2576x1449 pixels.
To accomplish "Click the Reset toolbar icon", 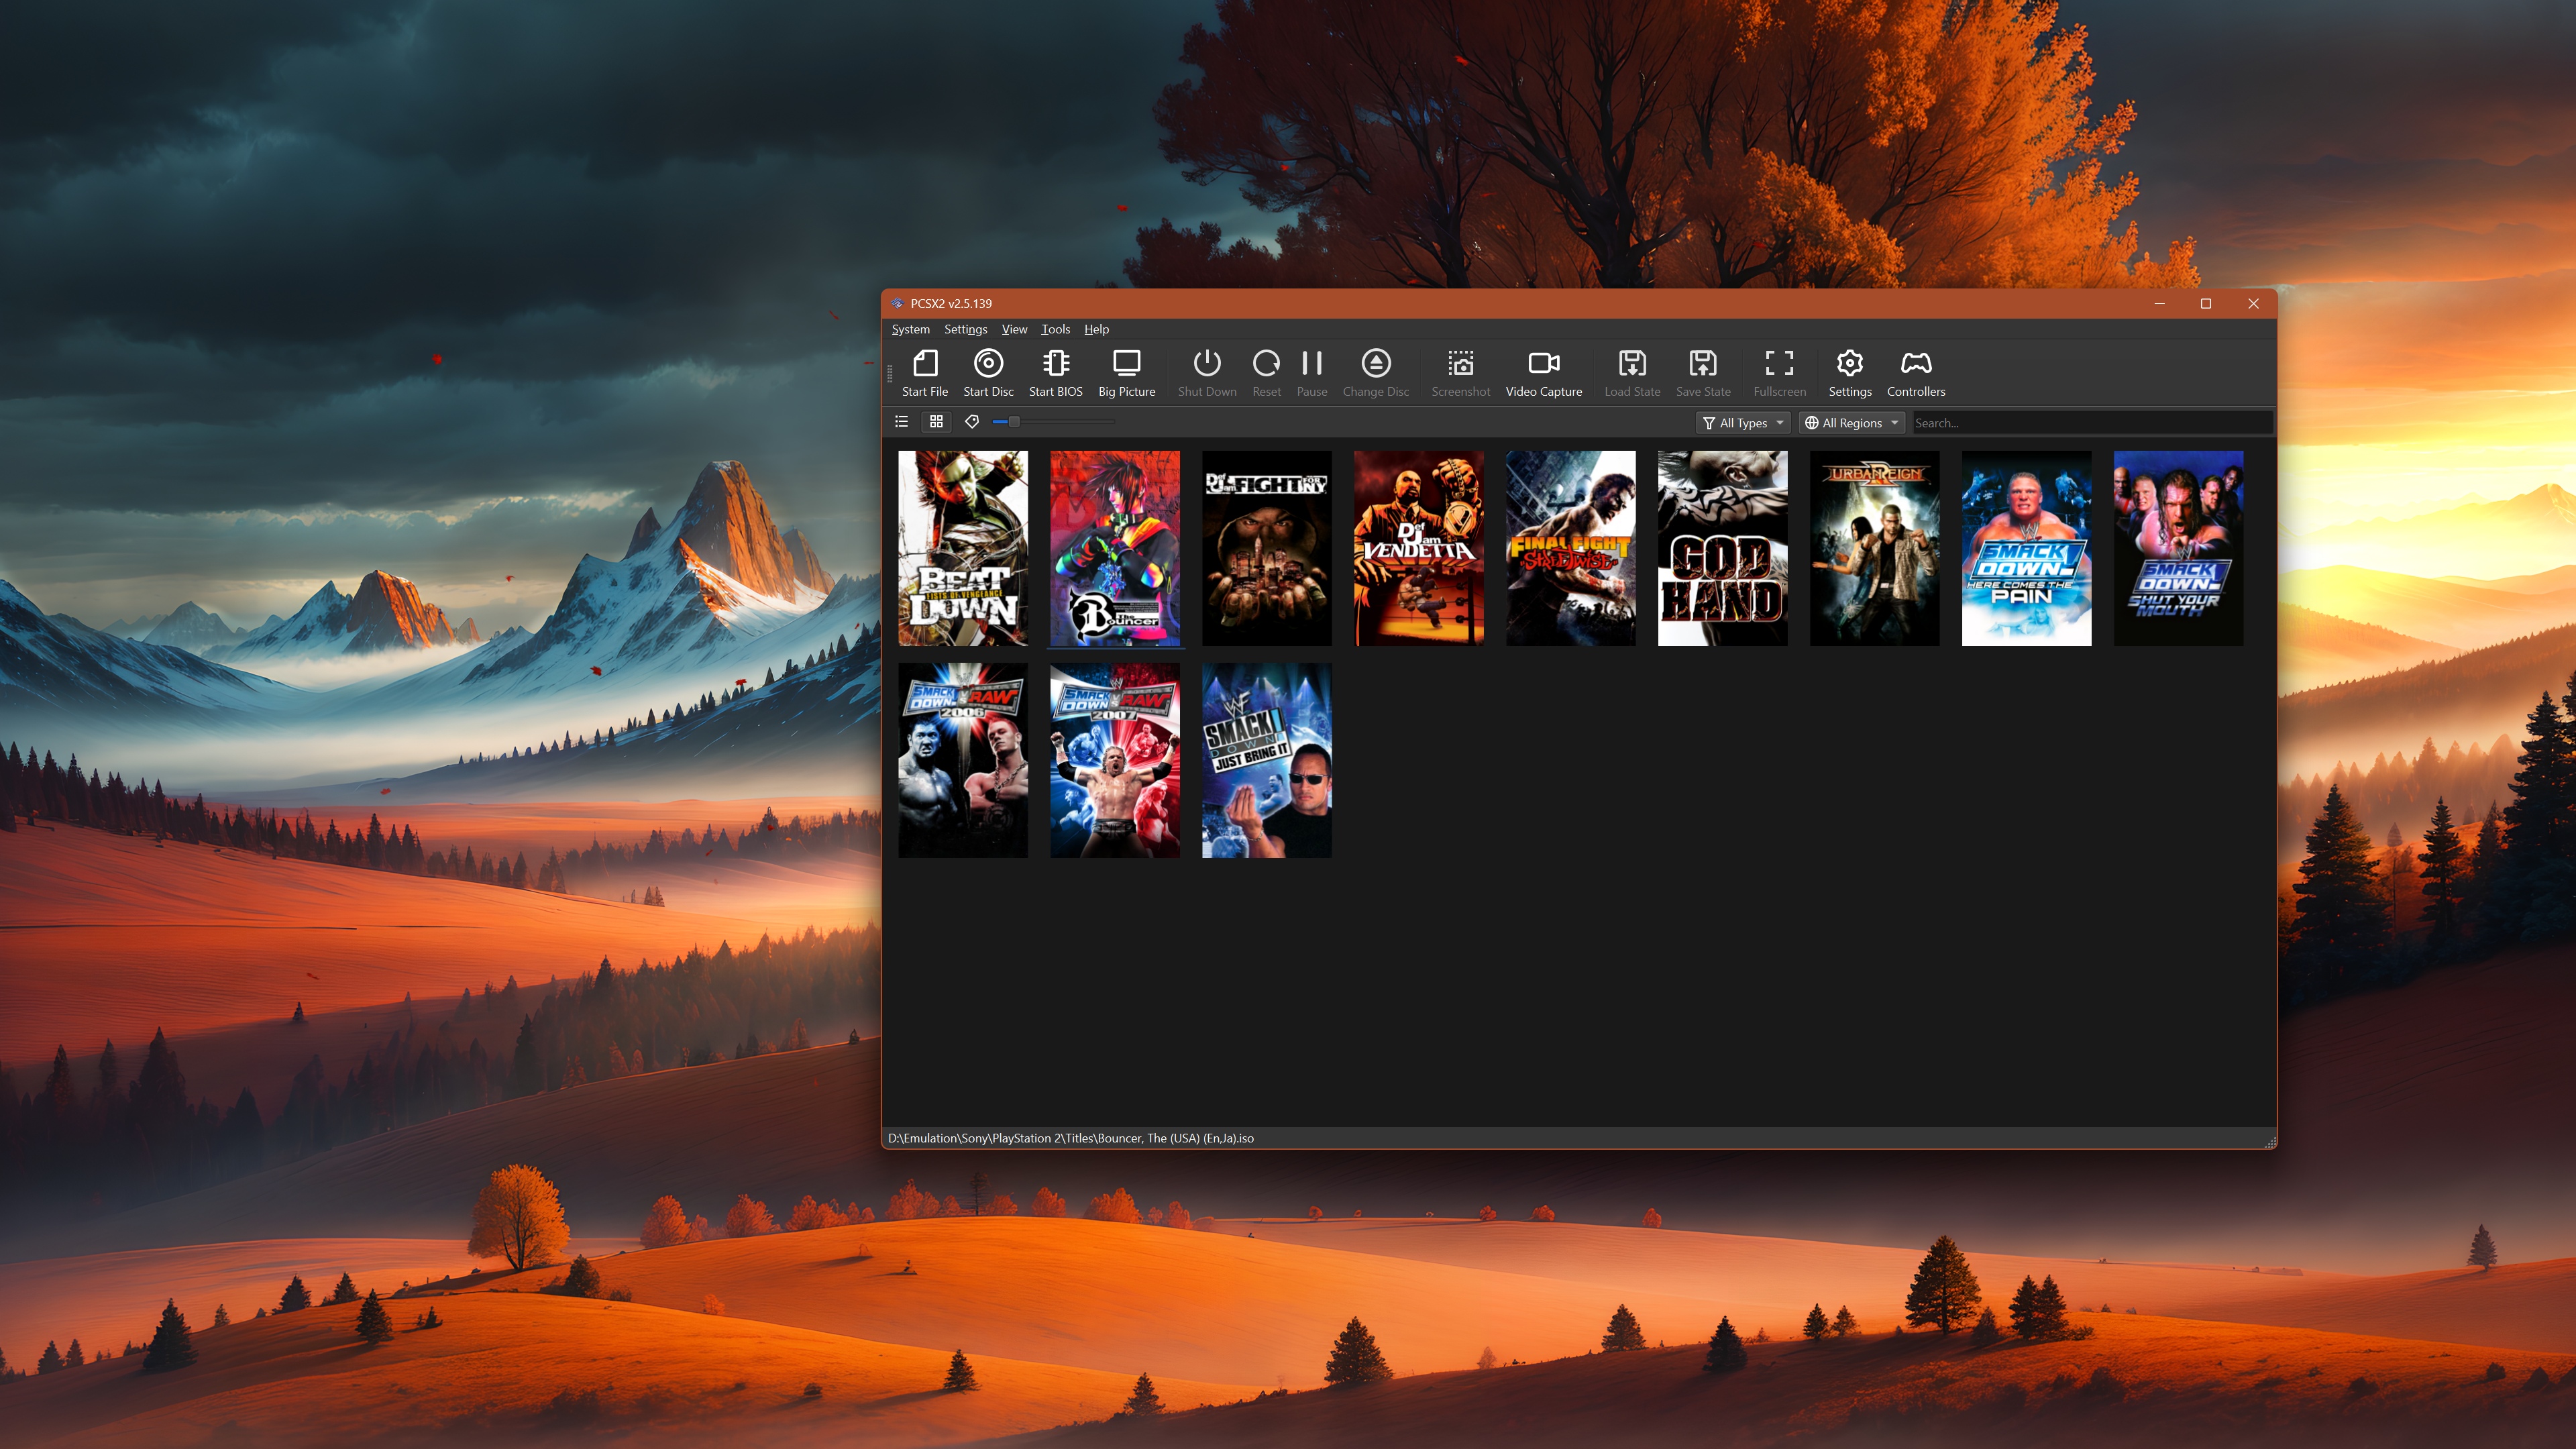I will point(1266,374).
